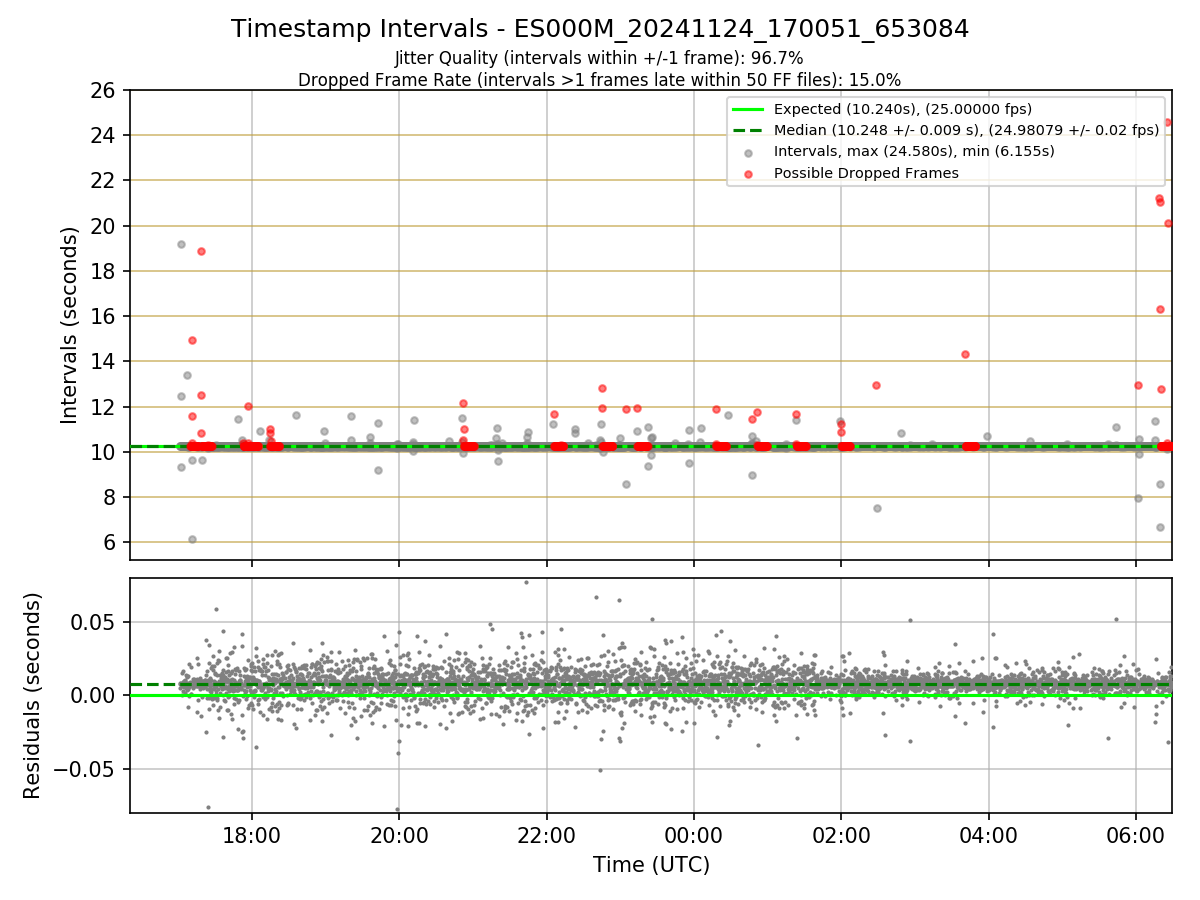Click the solid green line sample in the legend
This screenshot has width=1200, height=900.
[748, 109]
